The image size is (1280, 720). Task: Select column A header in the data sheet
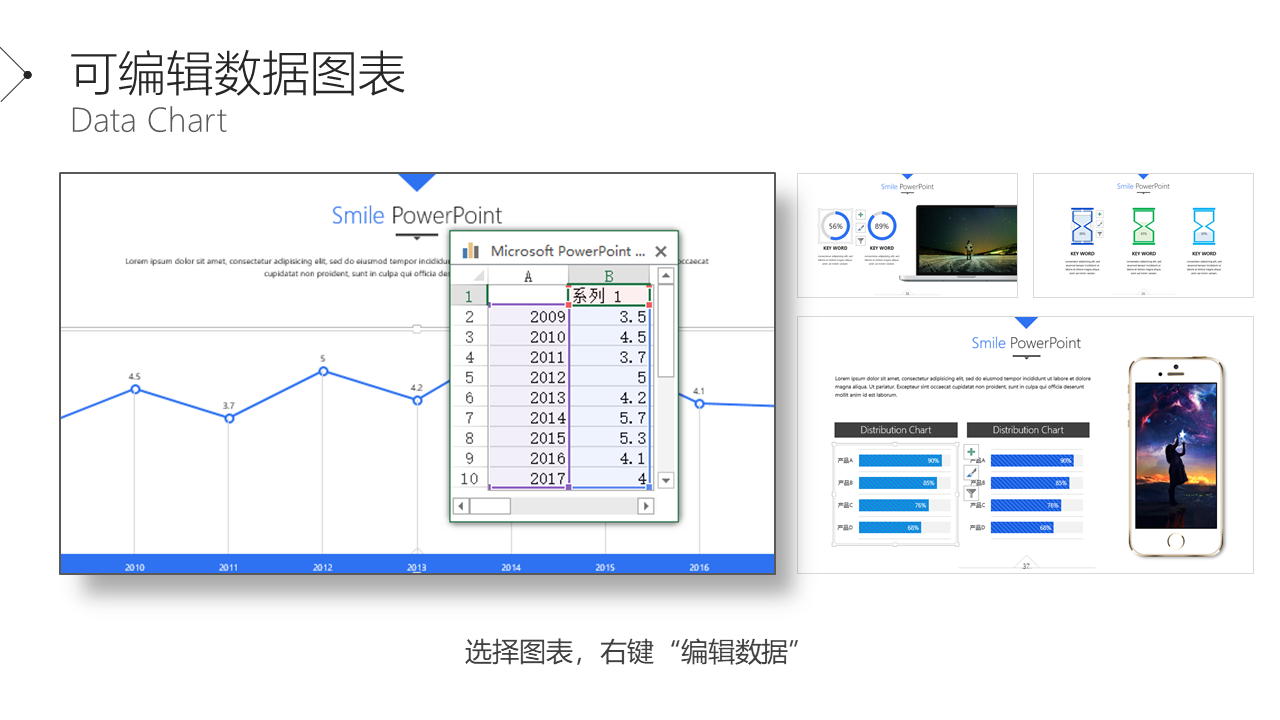528,276
